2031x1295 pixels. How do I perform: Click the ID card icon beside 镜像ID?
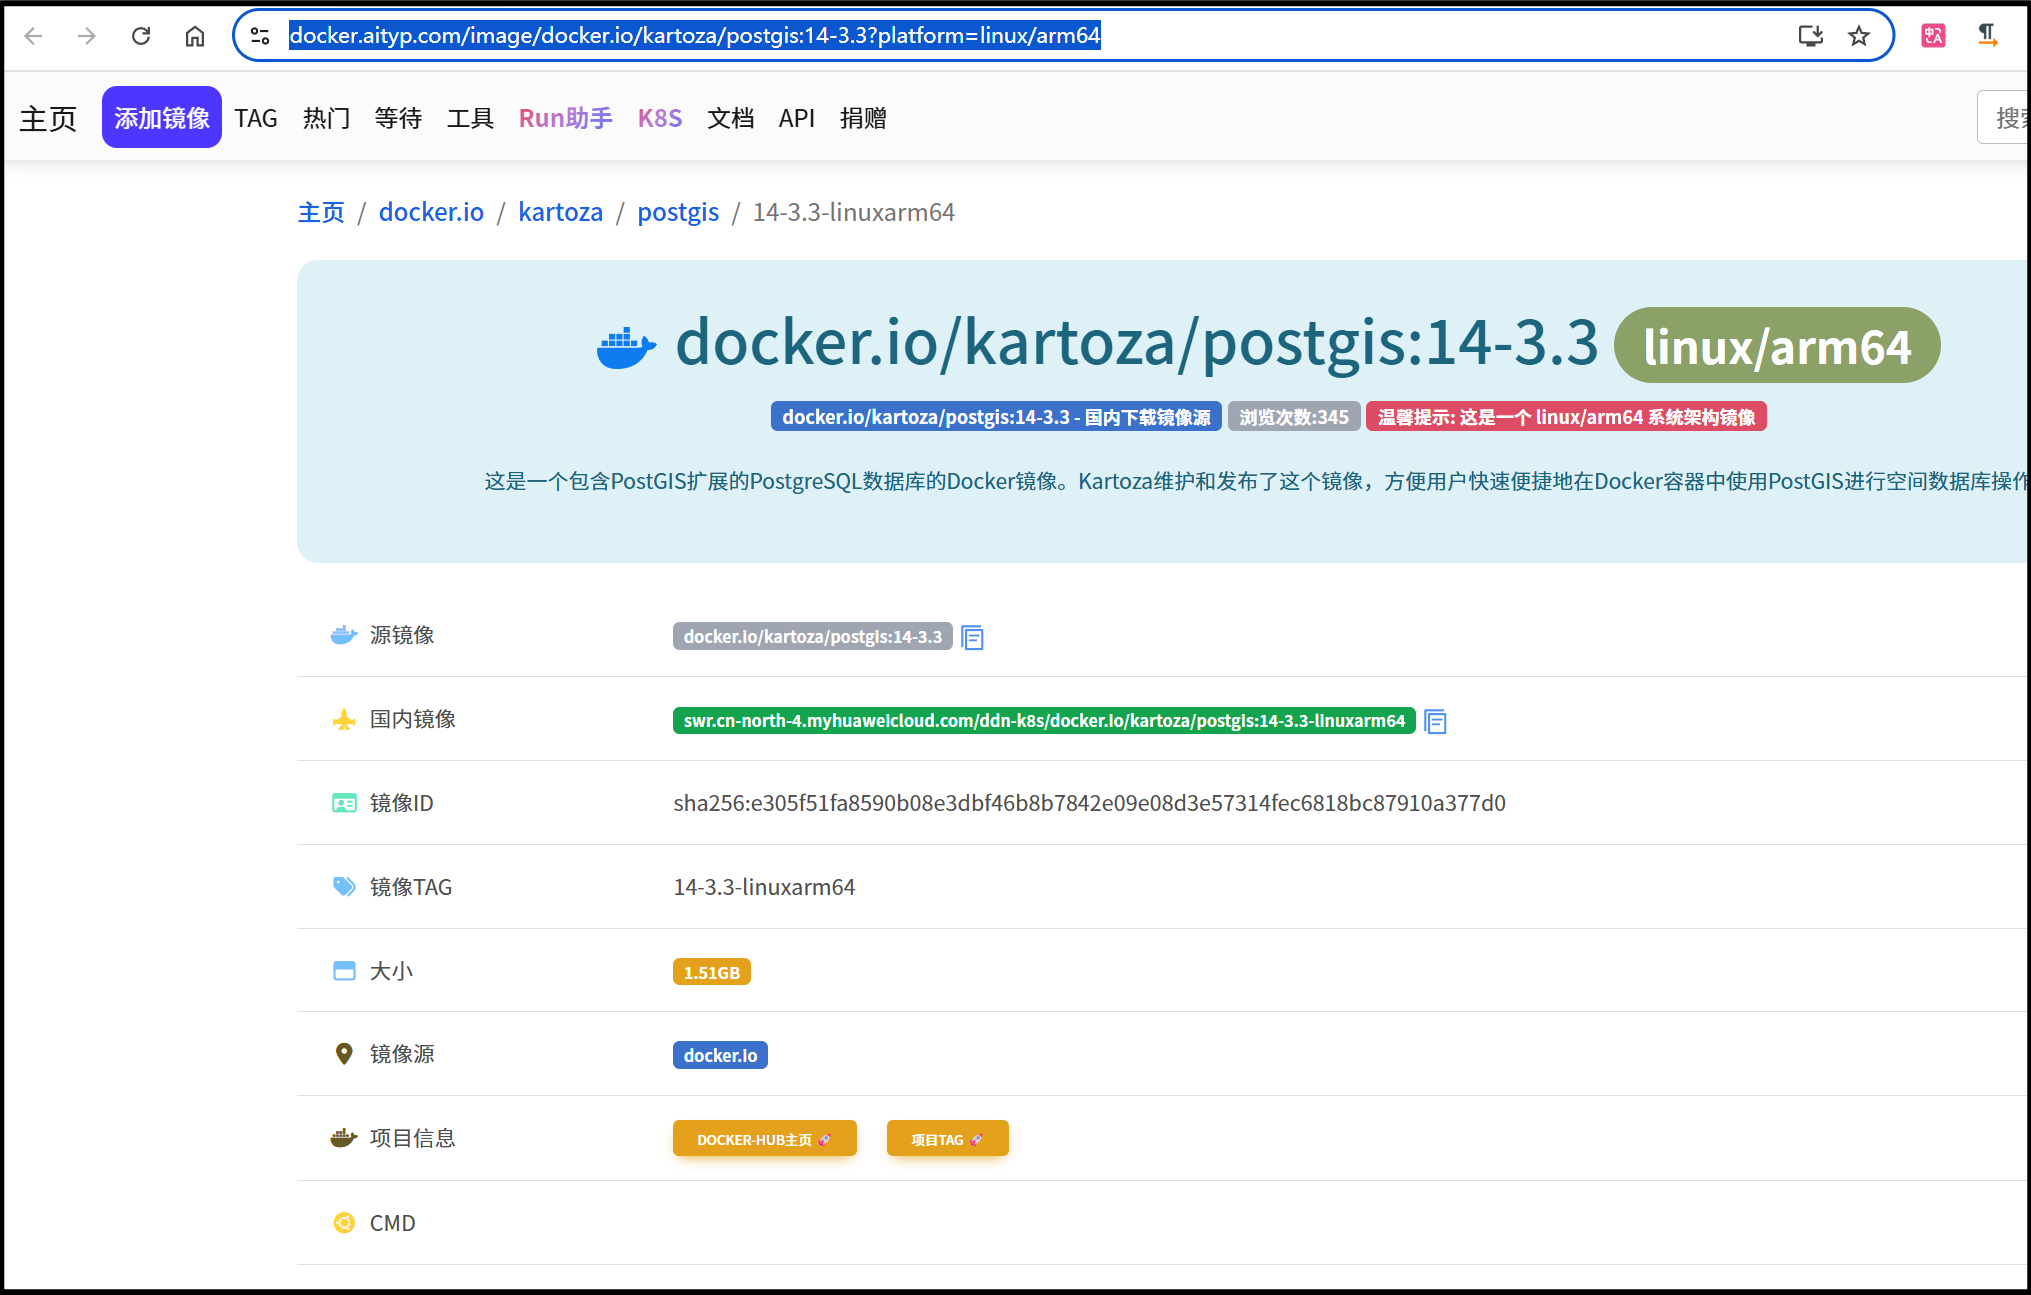pyautogui.click(x=344, y=803)
